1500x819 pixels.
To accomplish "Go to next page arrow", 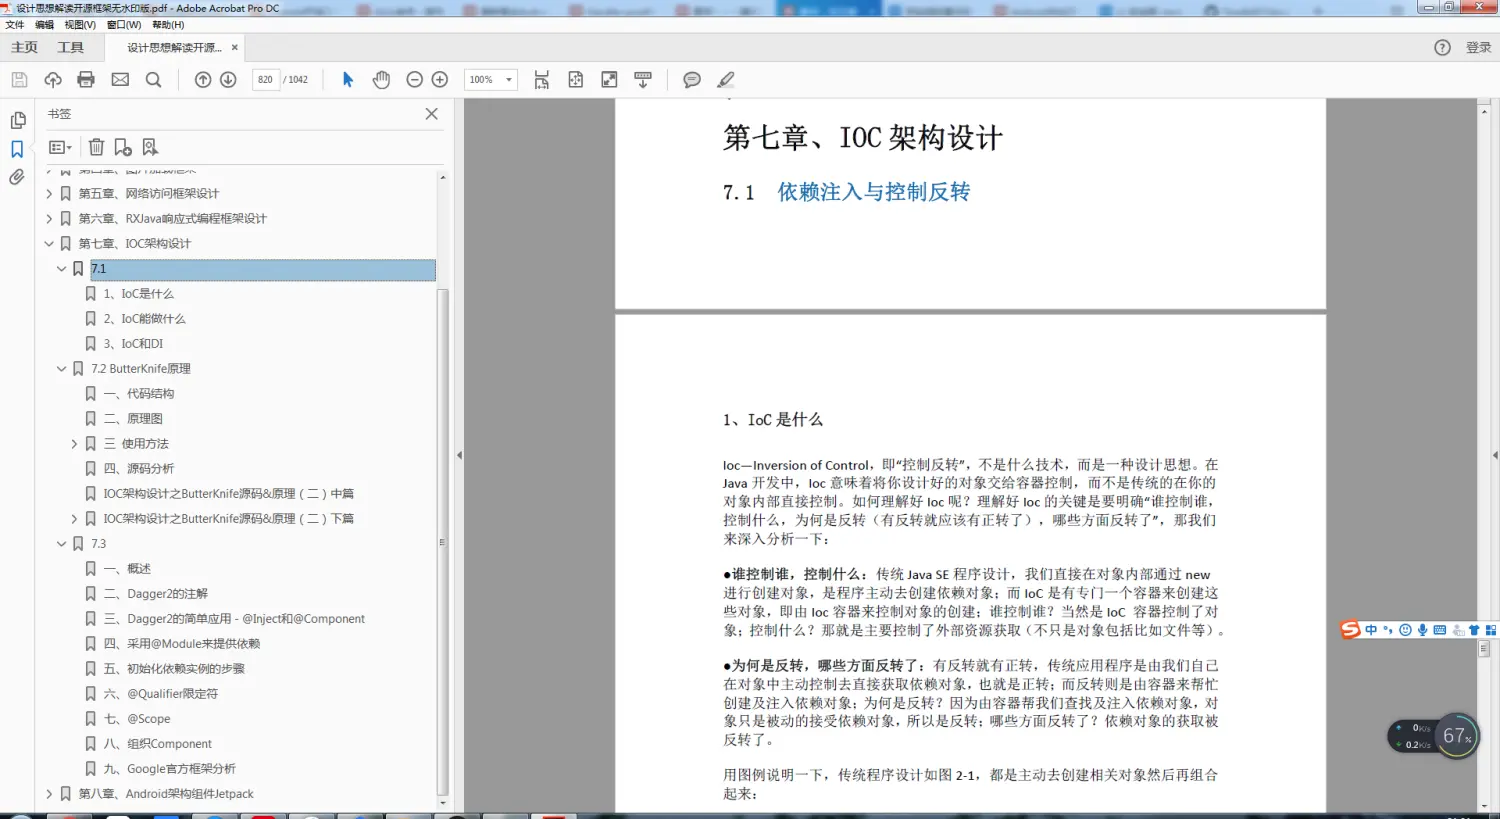I will point(228,80).
